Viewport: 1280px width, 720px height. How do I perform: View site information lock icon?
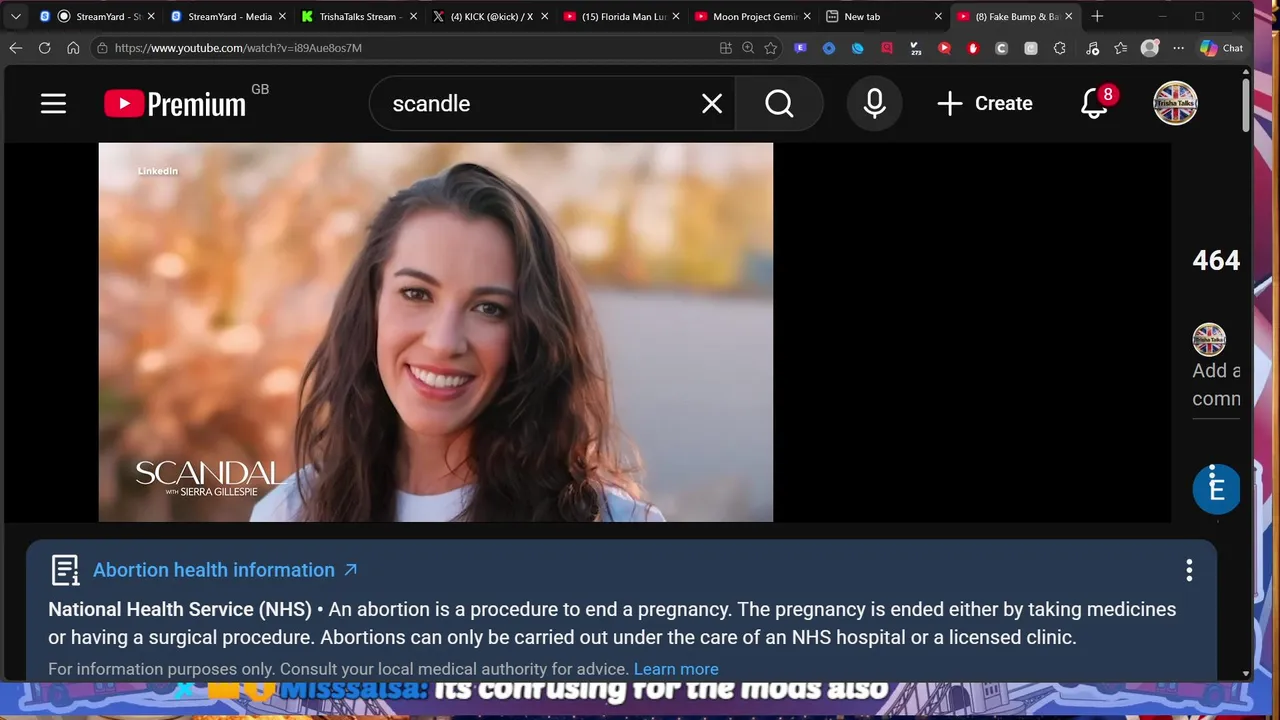pyautogui.click(x=102, y=48)
